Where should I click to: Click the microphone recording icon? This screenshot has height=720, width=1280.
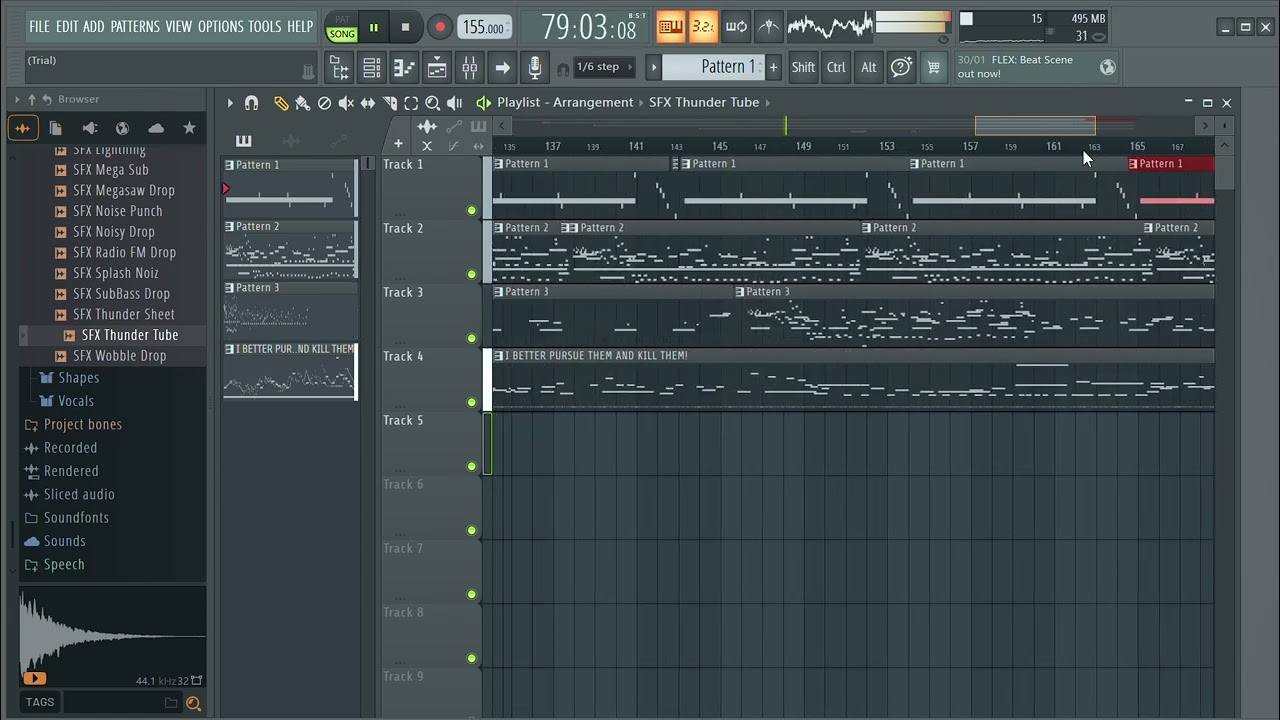[535, 67]
